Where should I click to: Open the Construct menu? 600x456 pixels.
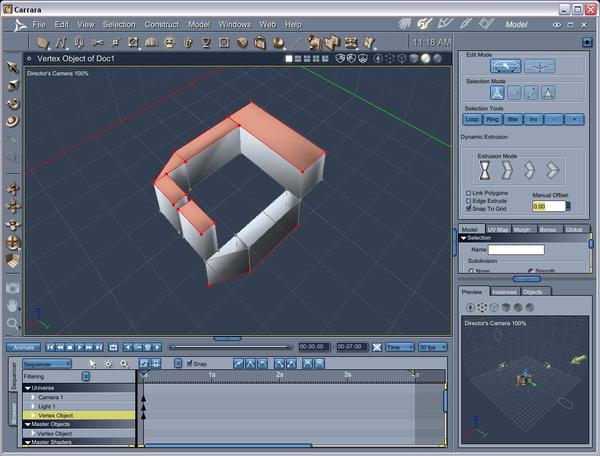tap(161, 23)
